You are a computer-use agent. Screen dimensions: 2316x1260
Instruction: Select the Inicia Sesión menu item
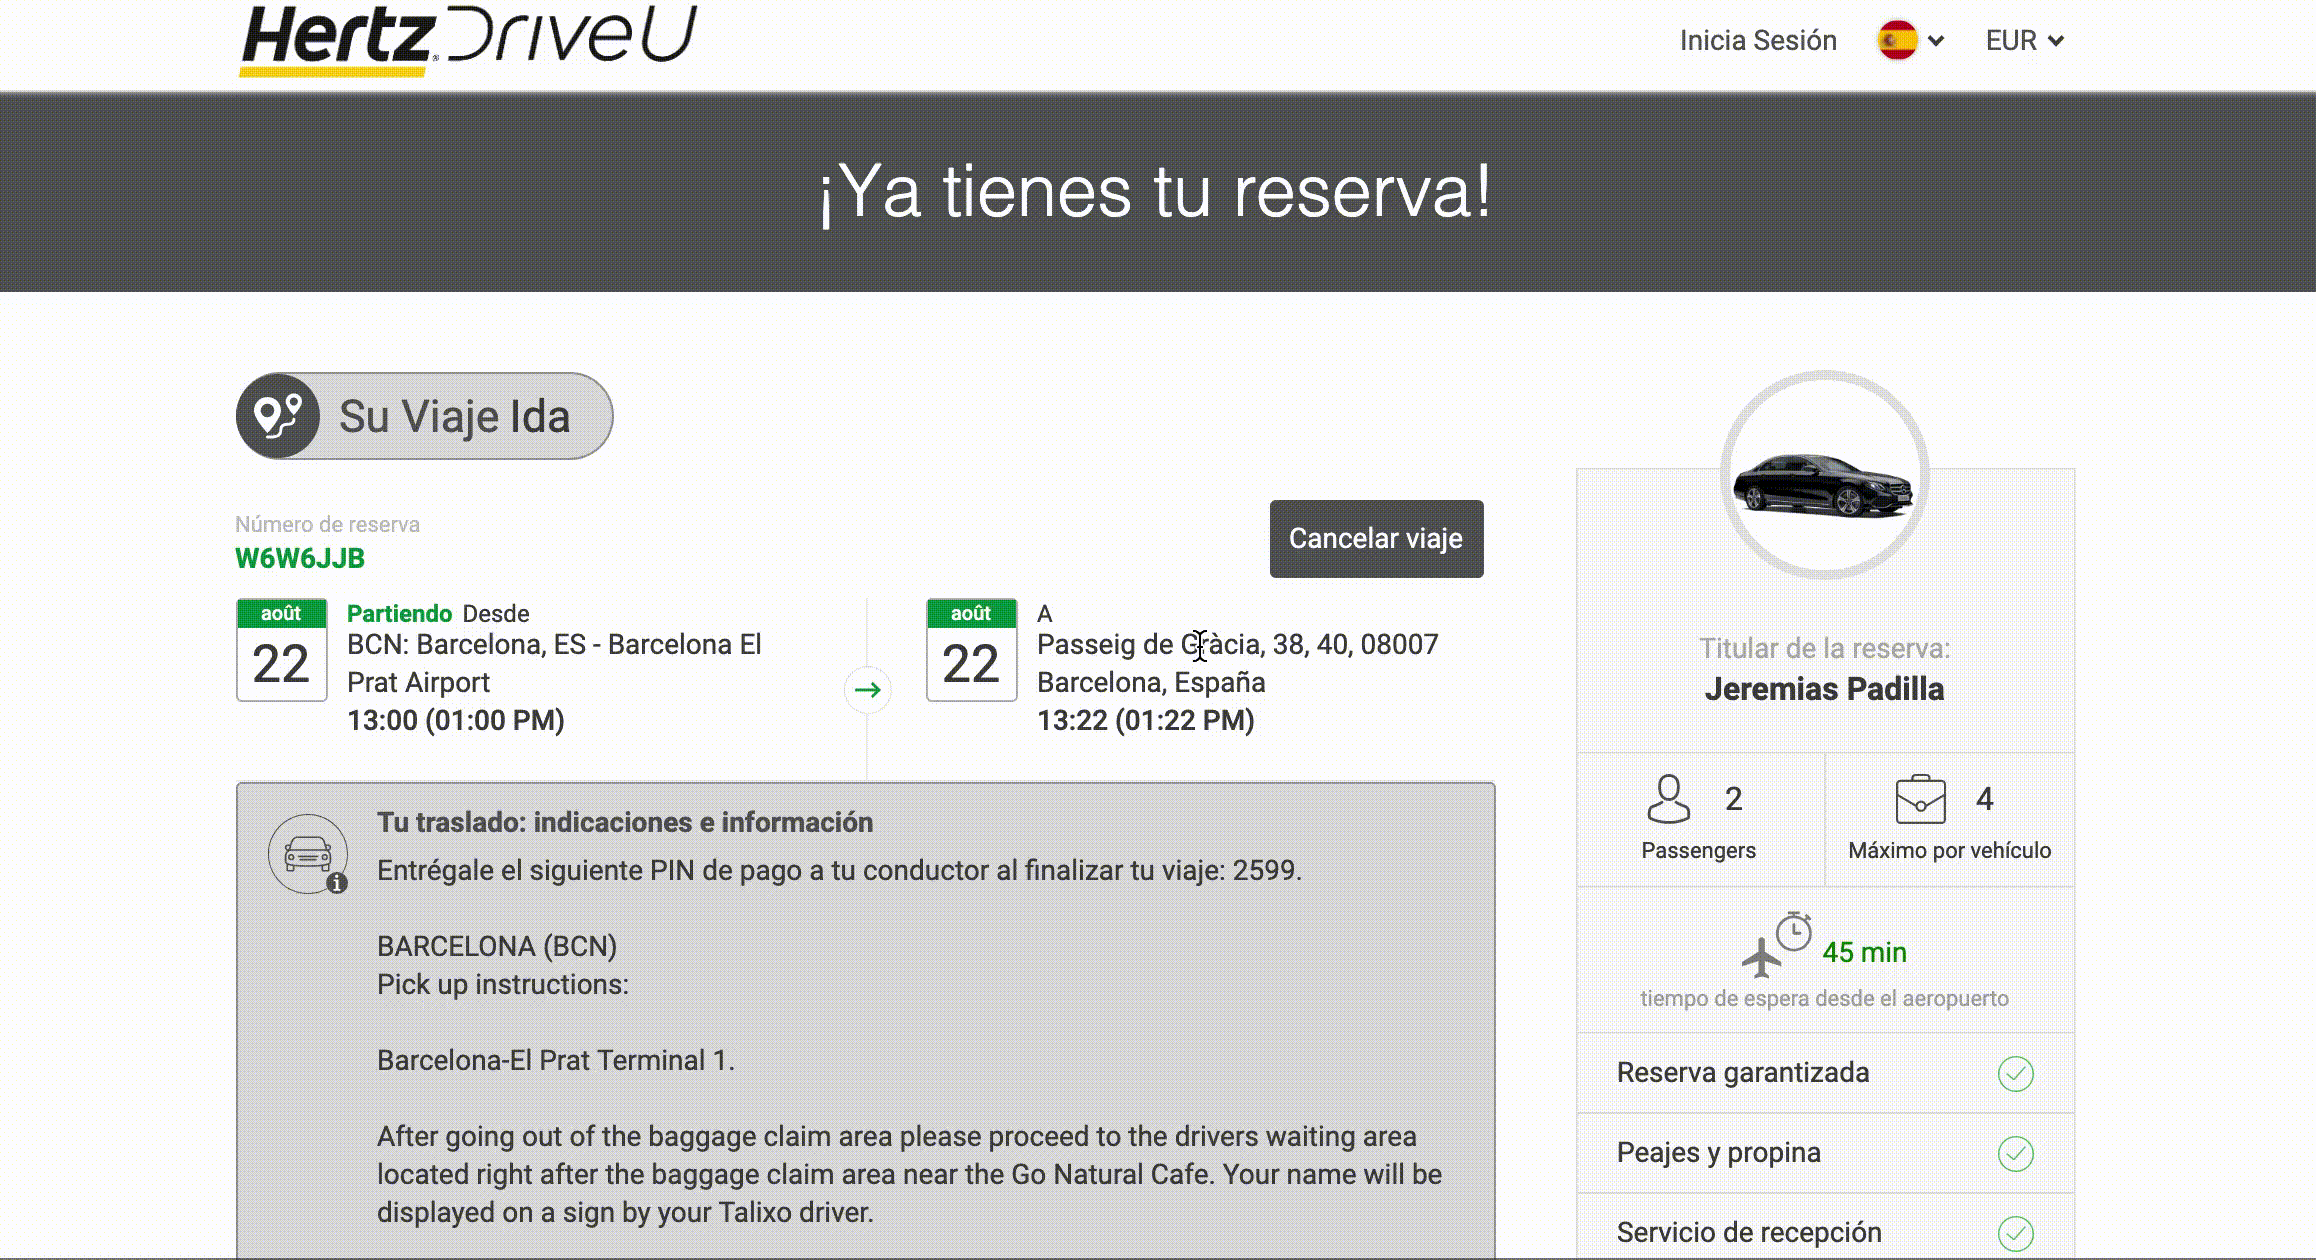1758,40
